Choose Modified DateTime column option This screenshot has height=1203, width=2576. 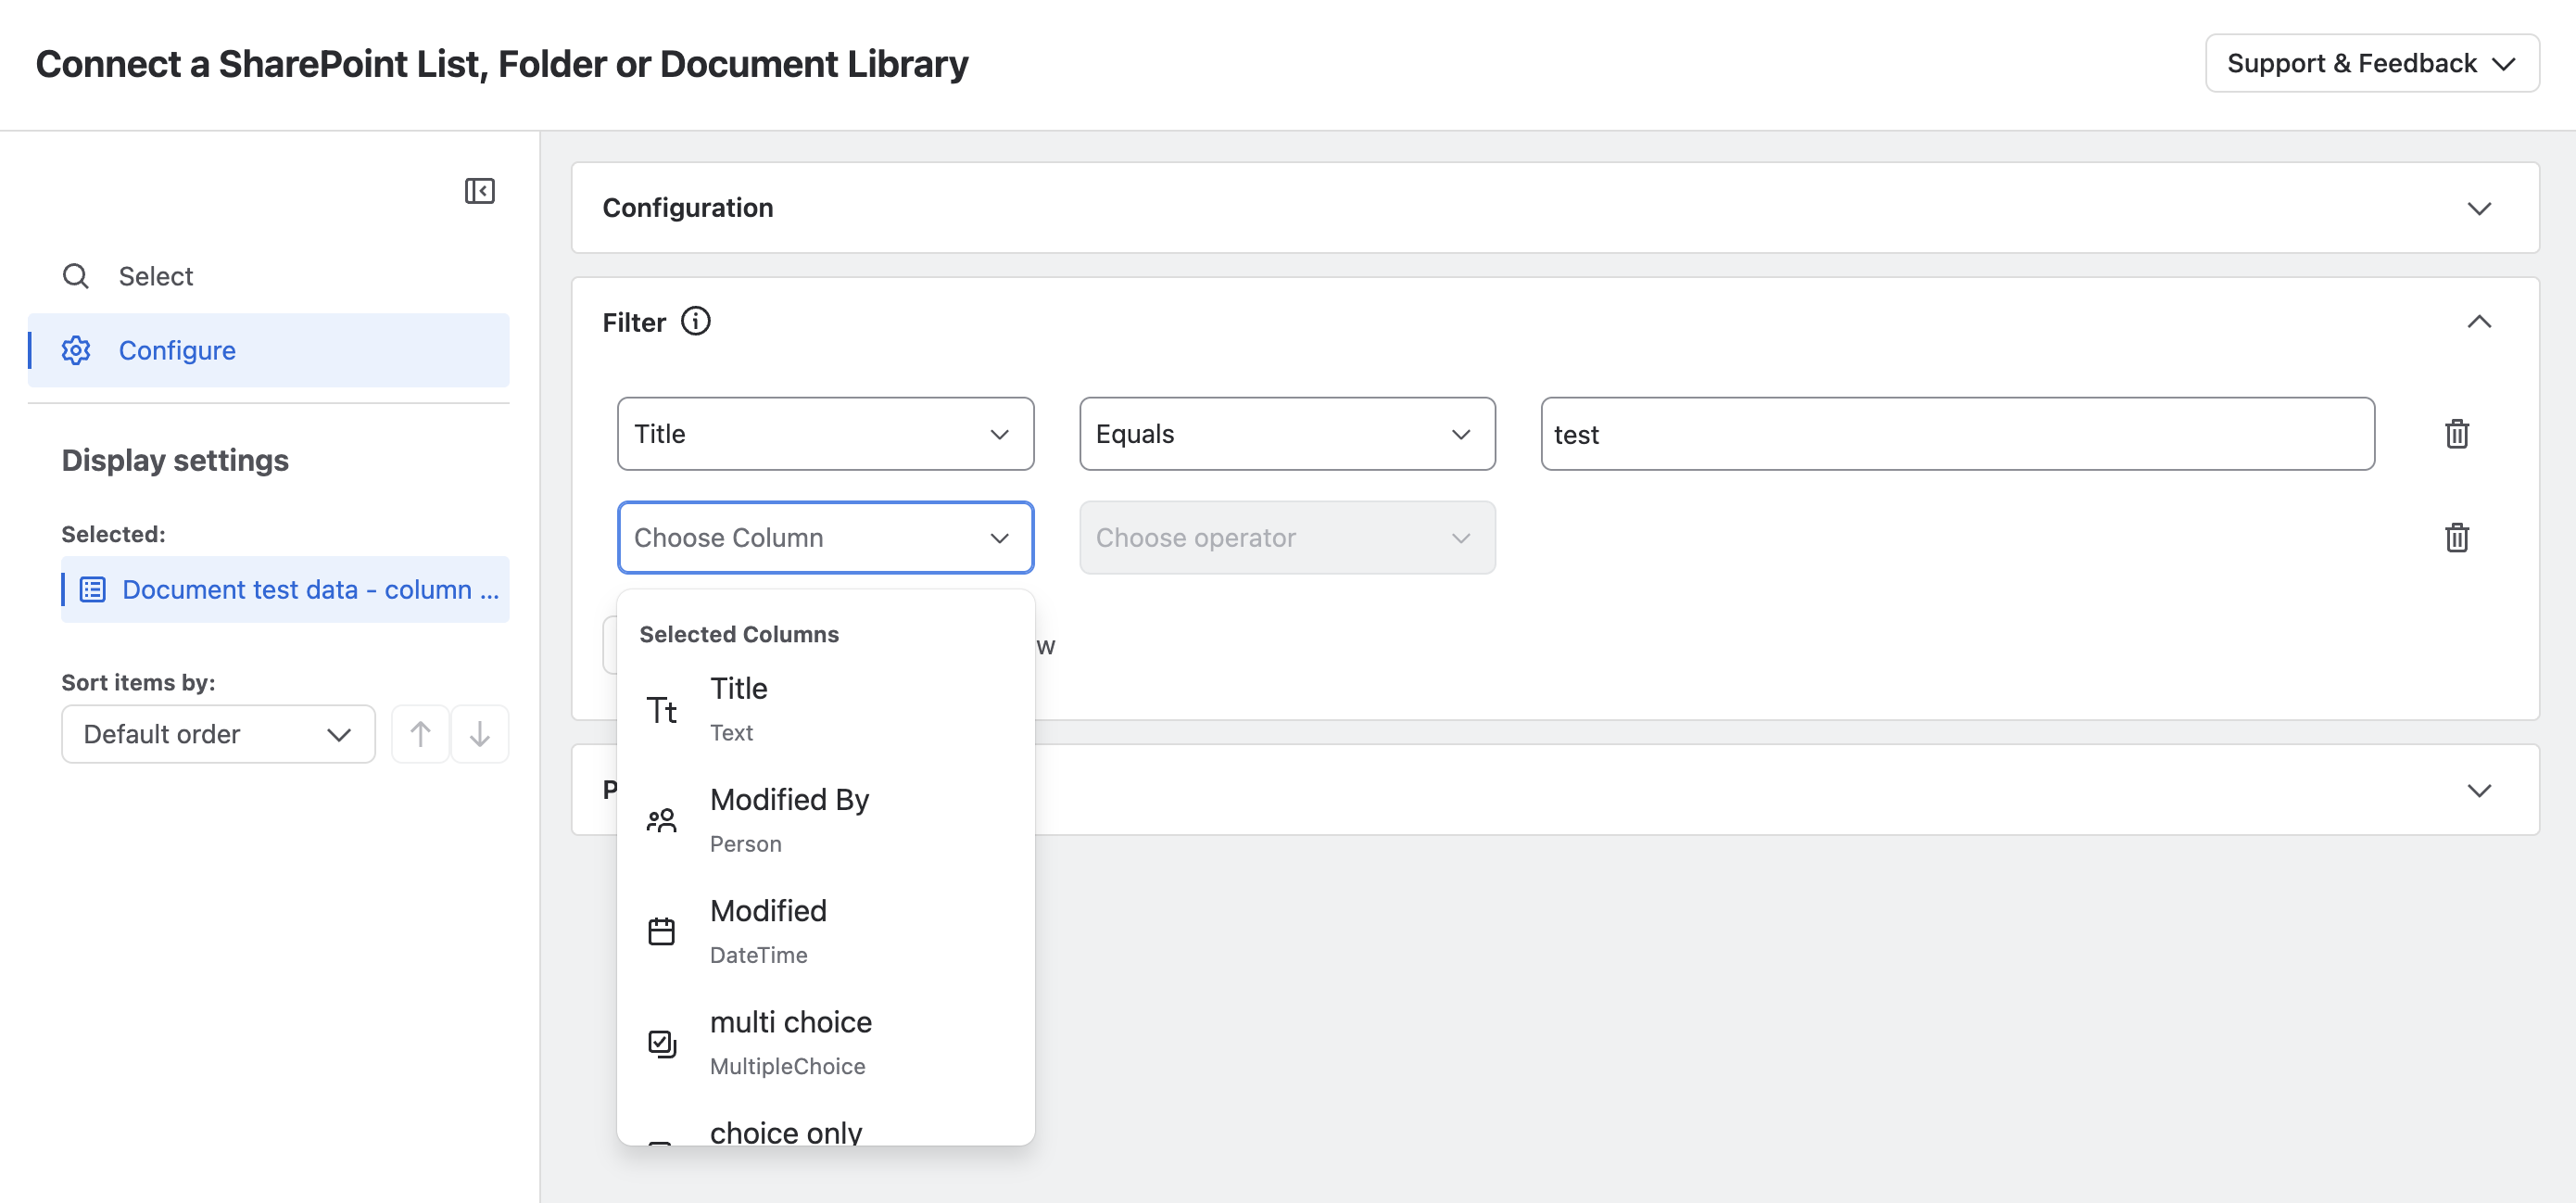pyautogui.click(x=826, y=932)
